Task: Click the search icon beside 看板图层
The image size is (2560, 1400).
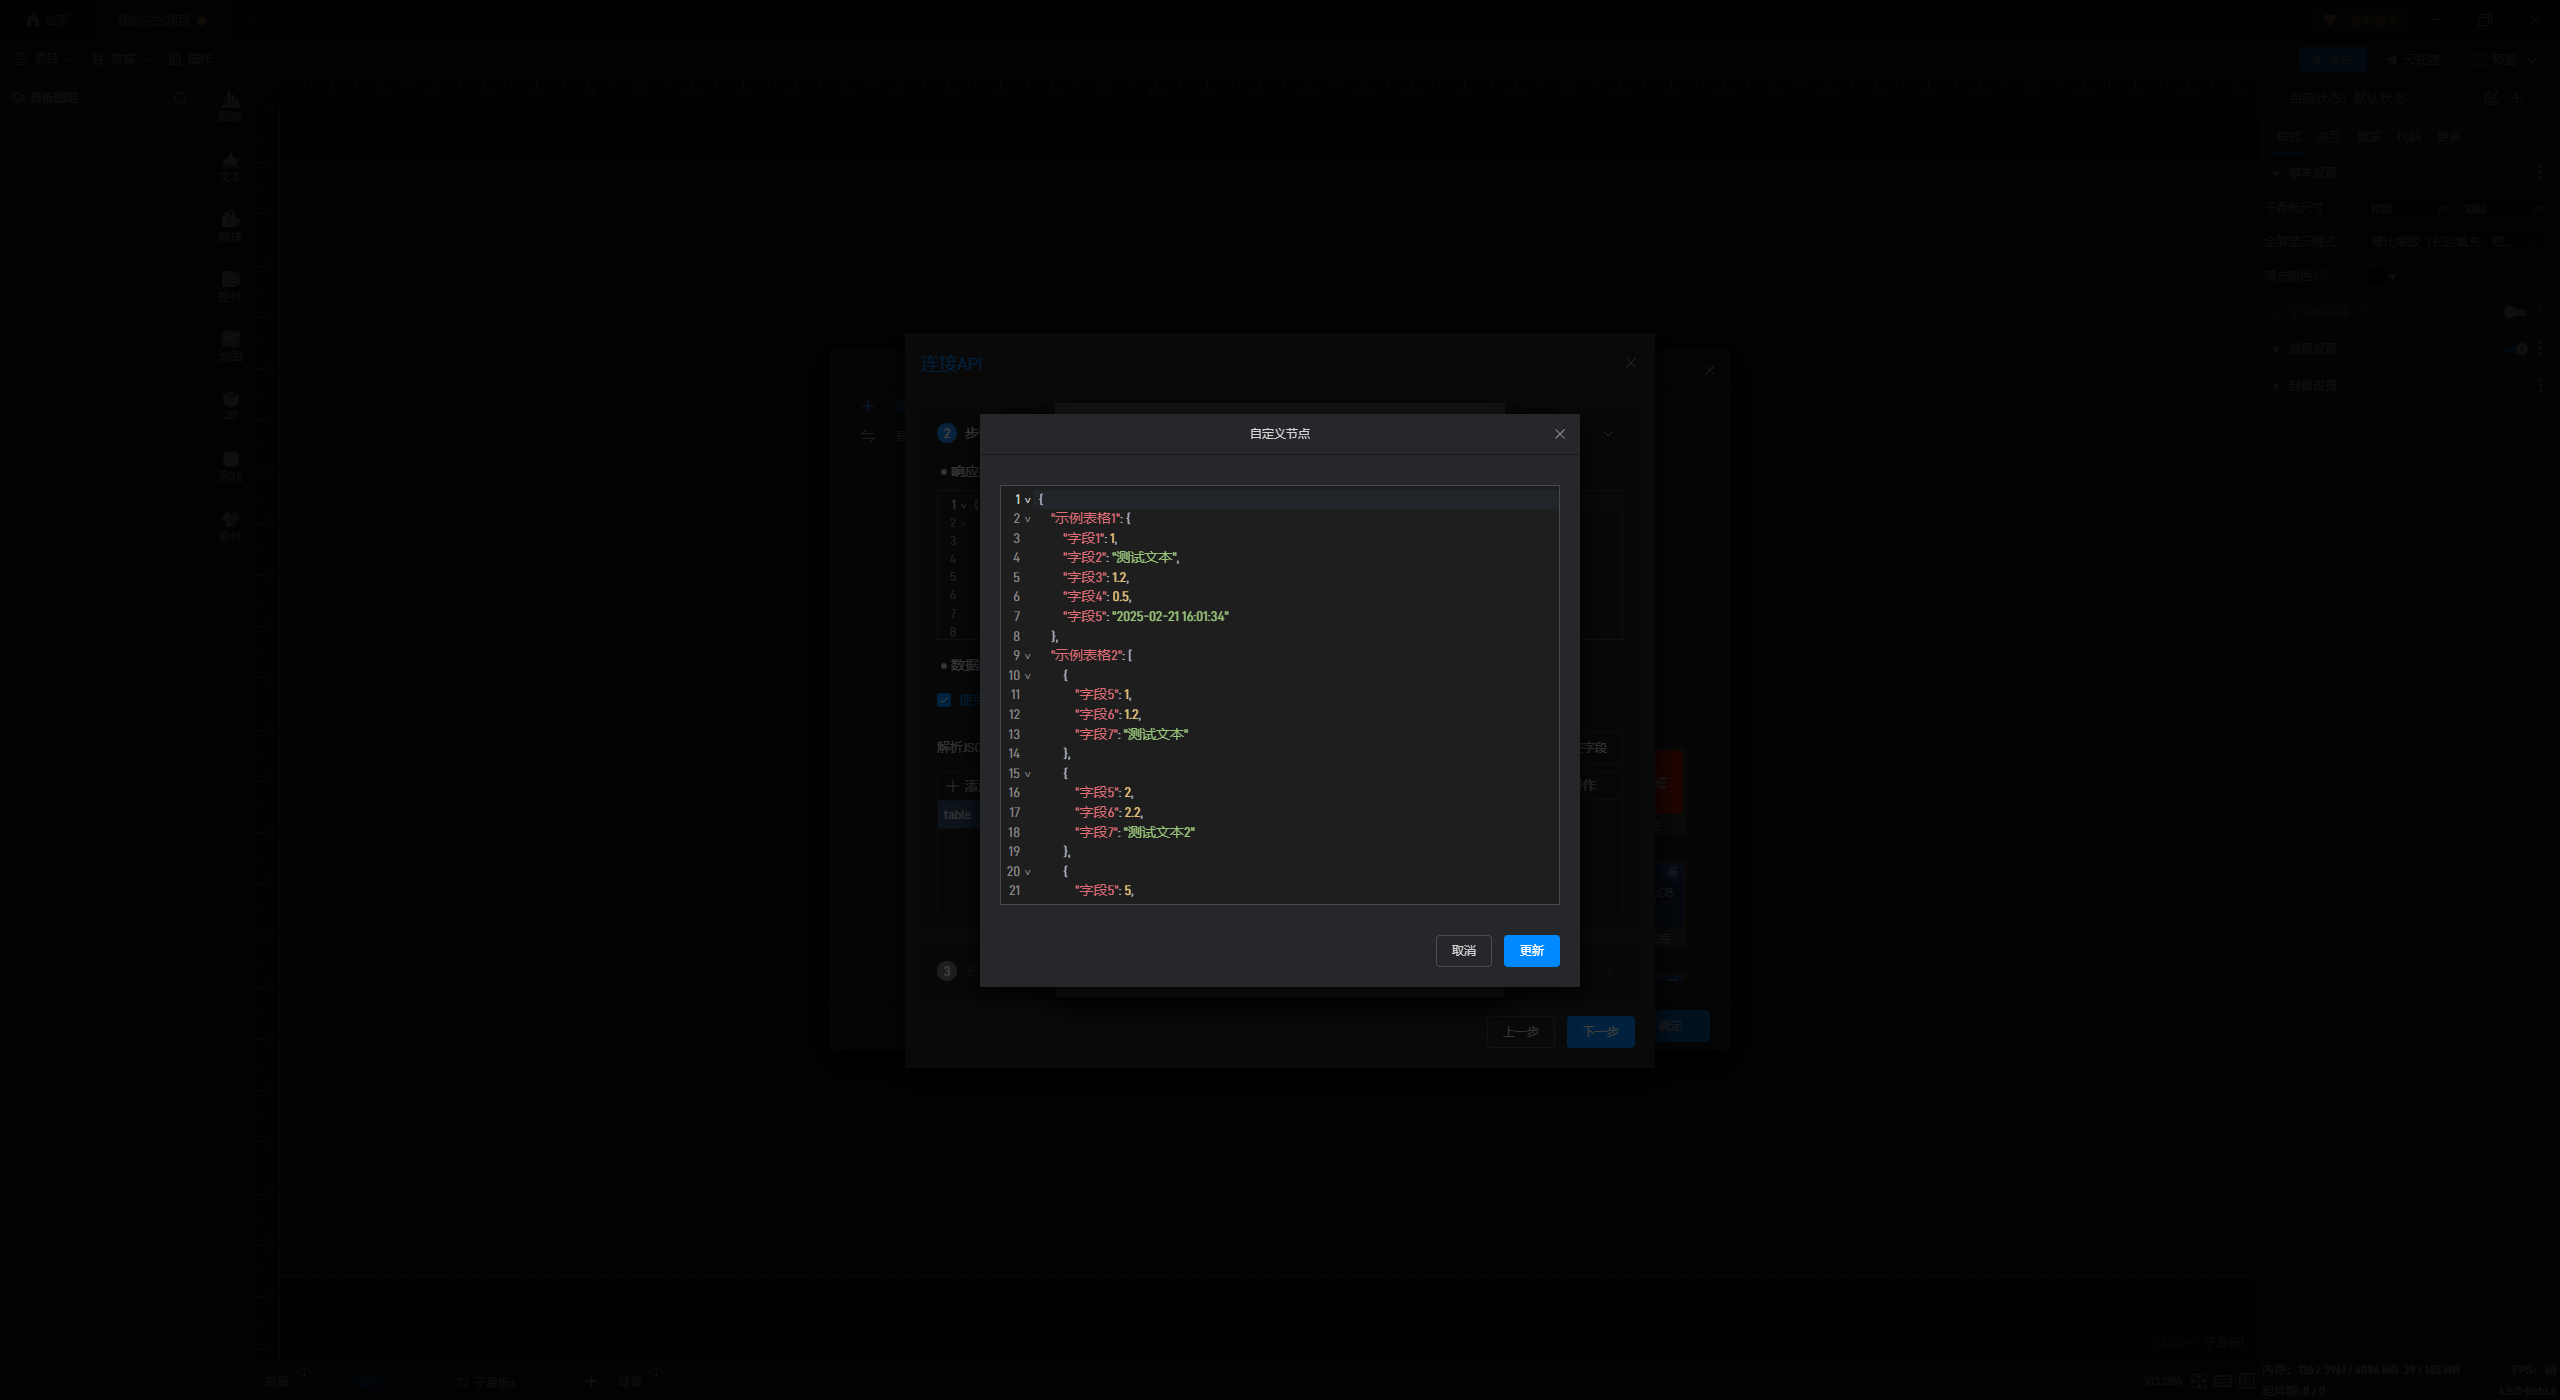Action: coord(181,98)
